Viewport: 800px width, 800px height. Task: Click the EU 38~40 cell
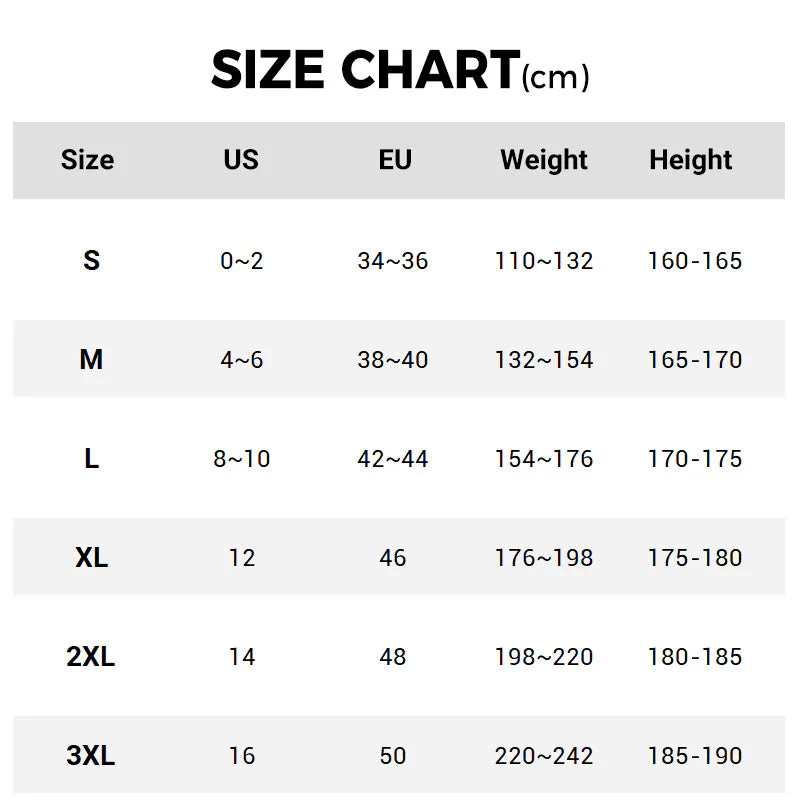tap(393, 360)
